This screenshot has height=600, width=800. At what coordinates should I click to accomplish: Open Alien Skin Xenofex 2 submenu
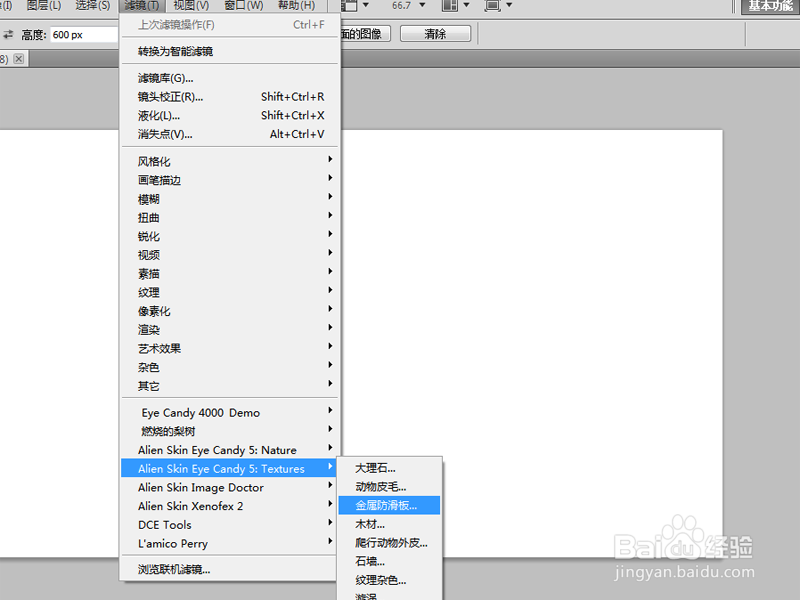point(230,506)
